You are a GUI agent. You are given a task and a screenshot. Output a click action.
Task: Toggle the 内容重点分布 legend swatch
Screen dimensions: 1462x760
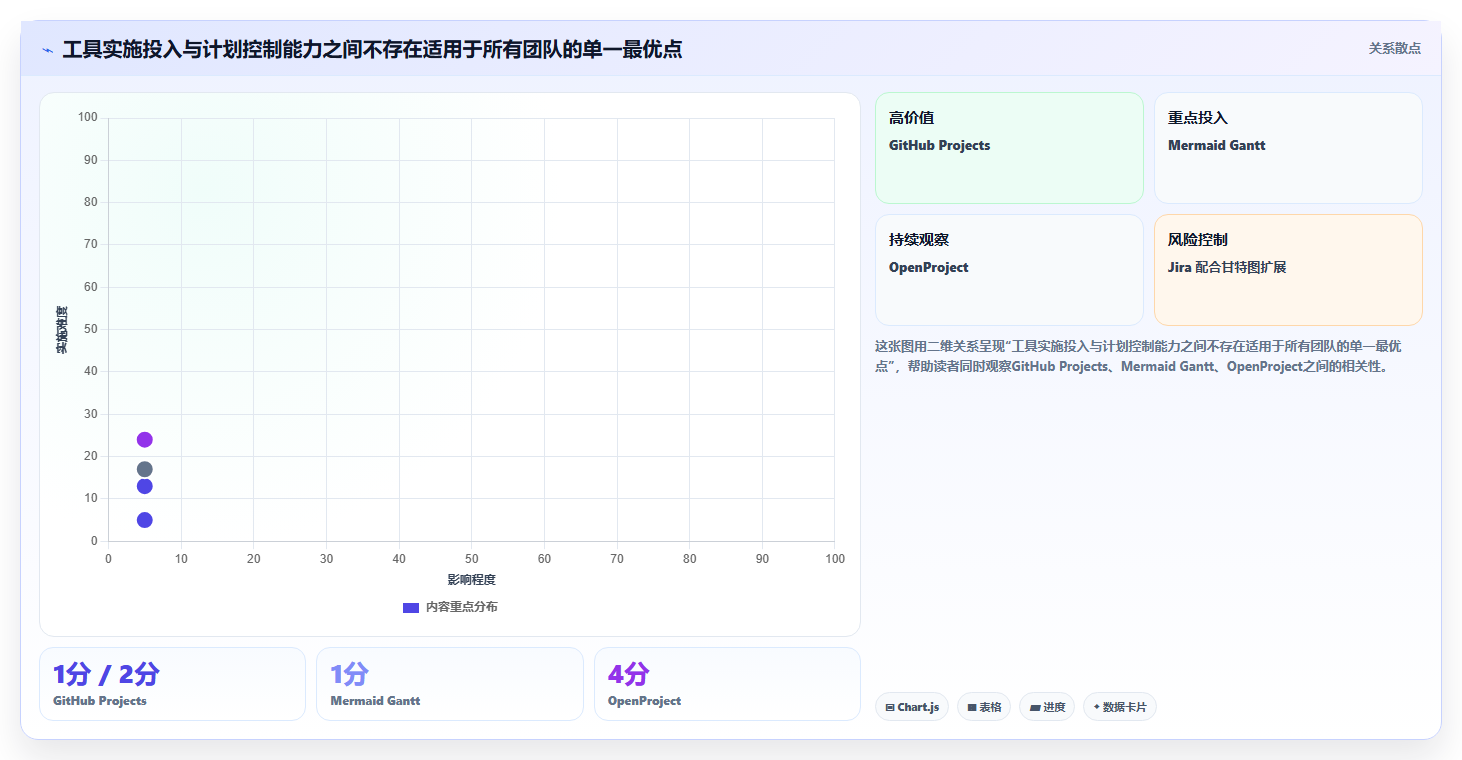[x=411, y=607]
